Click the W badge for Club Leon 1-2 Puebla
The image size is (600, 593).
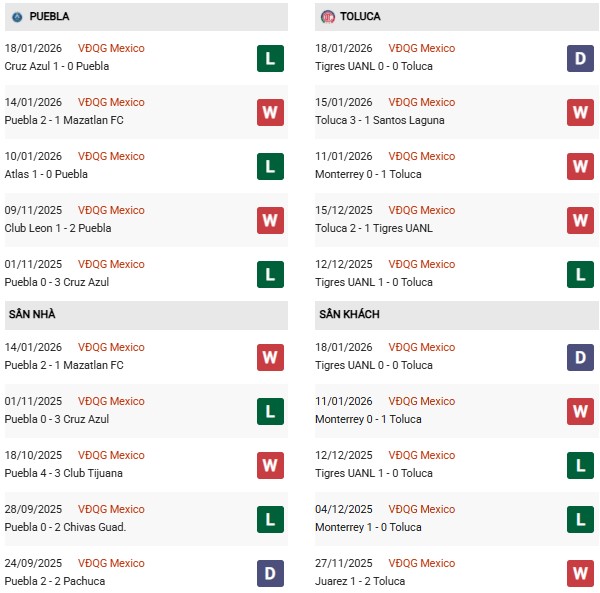tap(270, 219)
